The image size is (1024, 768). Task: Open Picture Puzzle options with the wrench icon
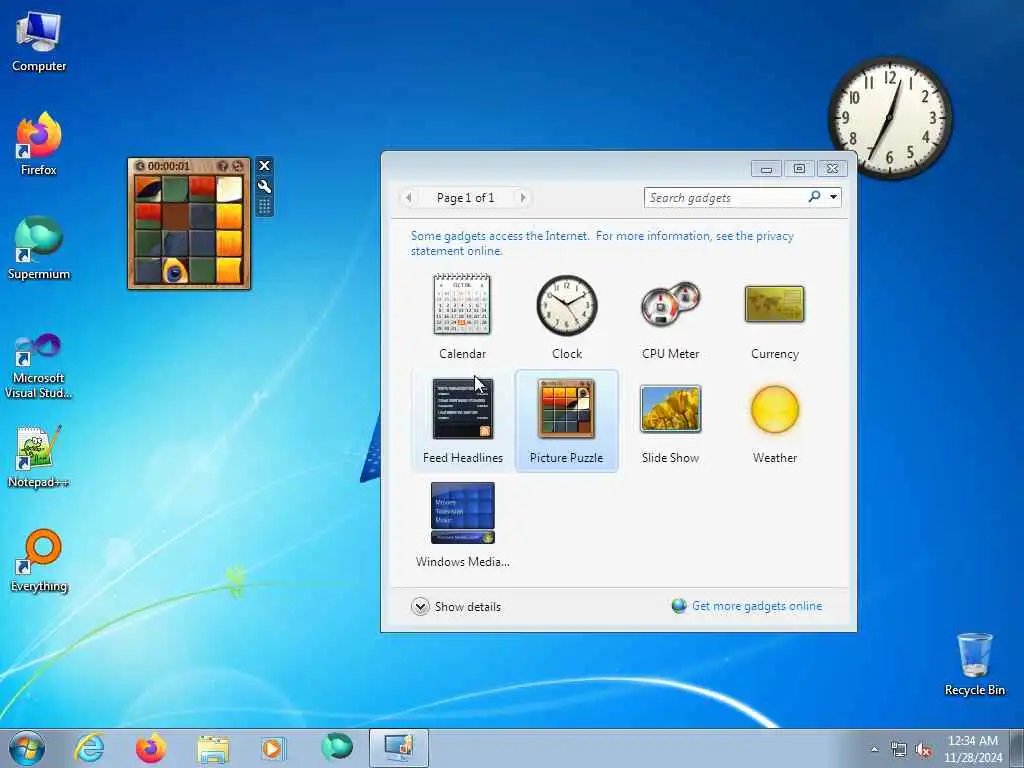coord(264,187)
